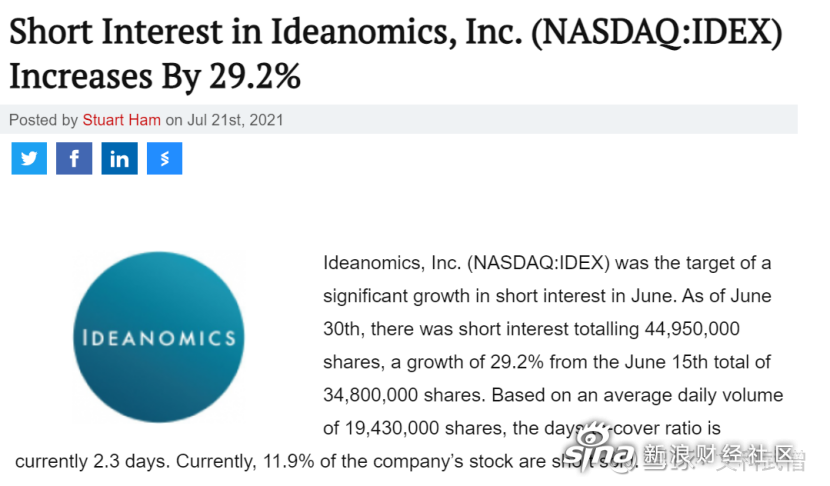The width and height of the screenshot is (830, 486).
Task: Click the 29.2% figure in the headline
Action: [255, 76]
